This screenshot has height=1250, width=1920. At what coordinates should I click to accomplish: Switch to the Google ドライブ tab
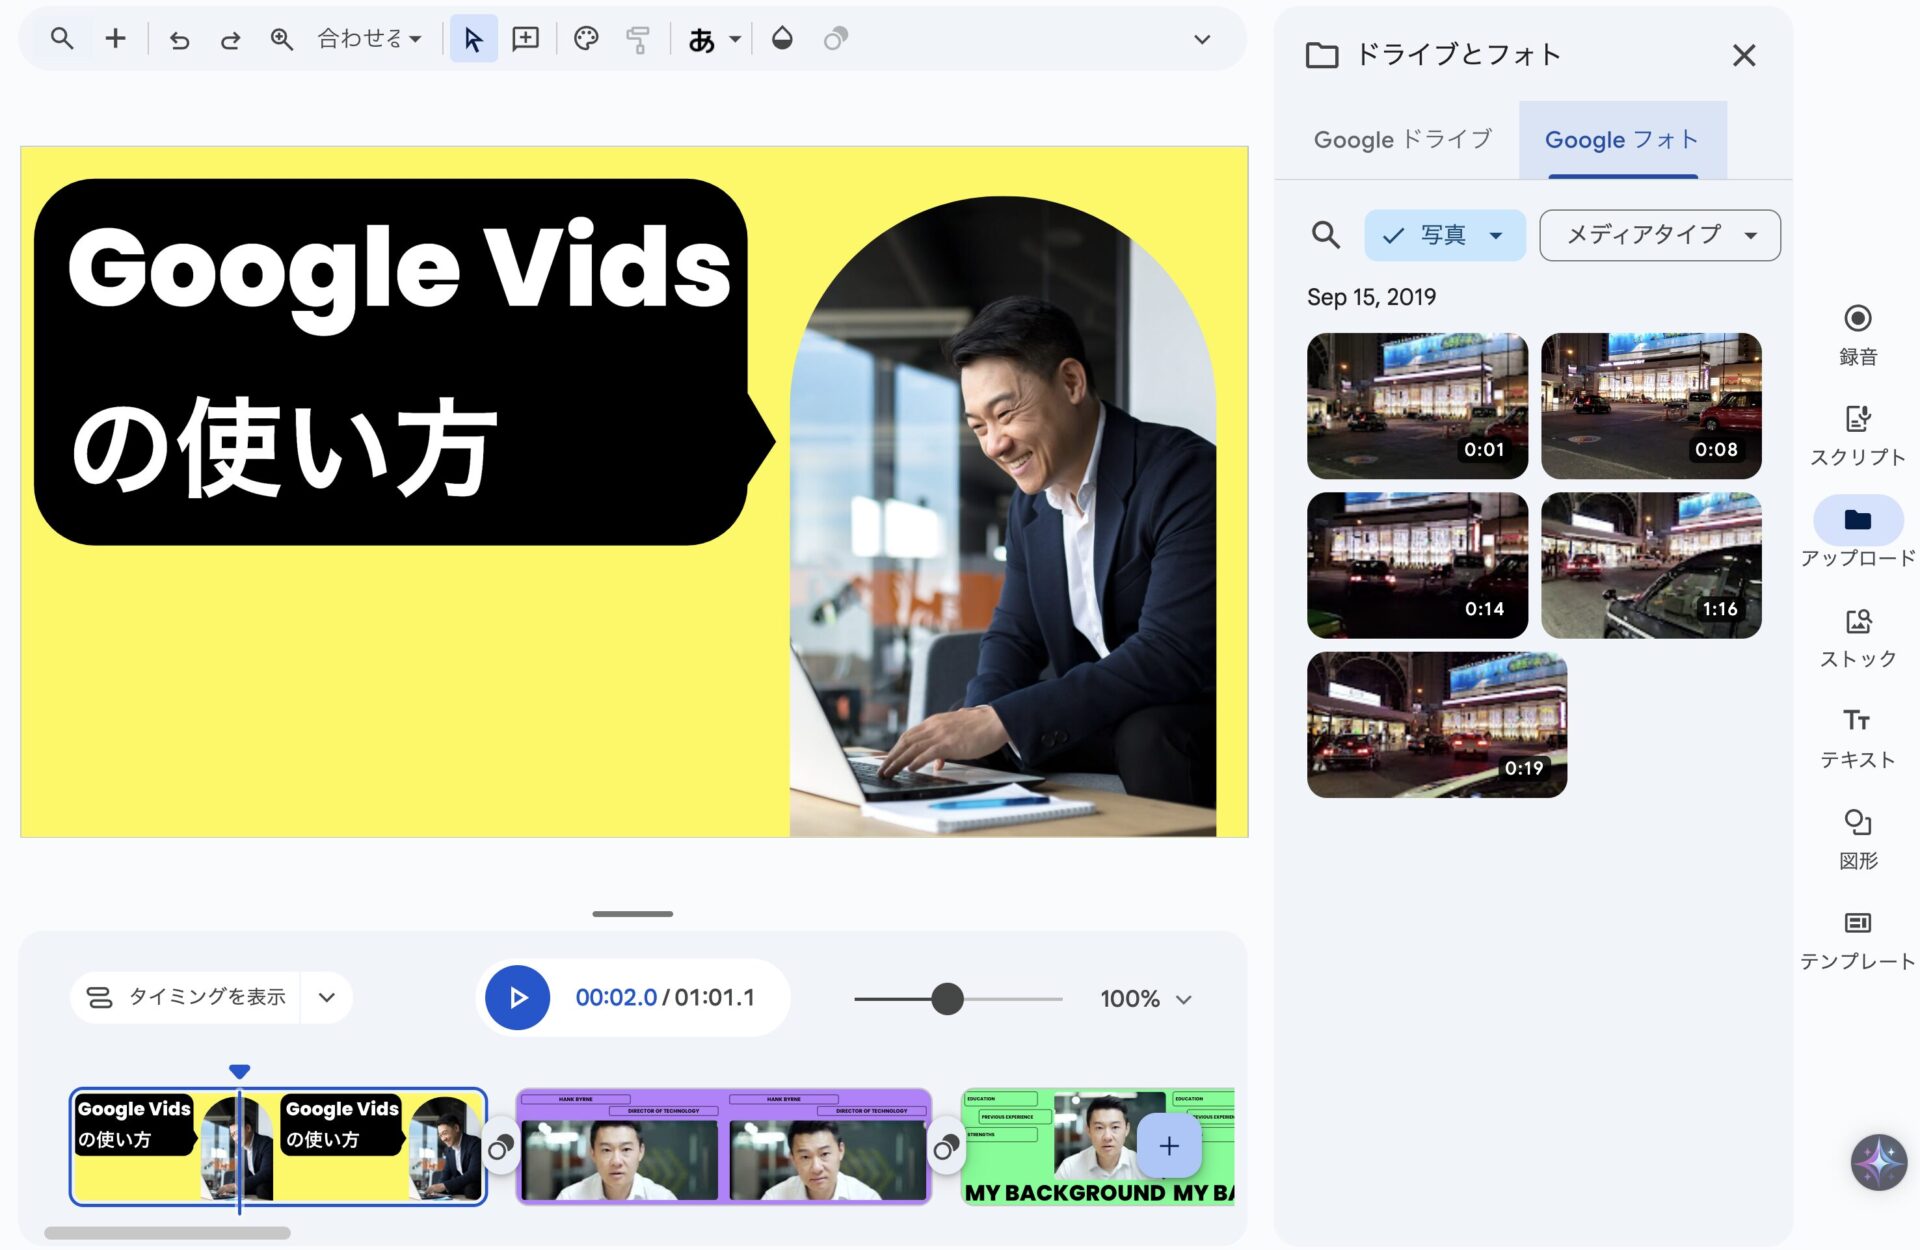[1400, 139]
